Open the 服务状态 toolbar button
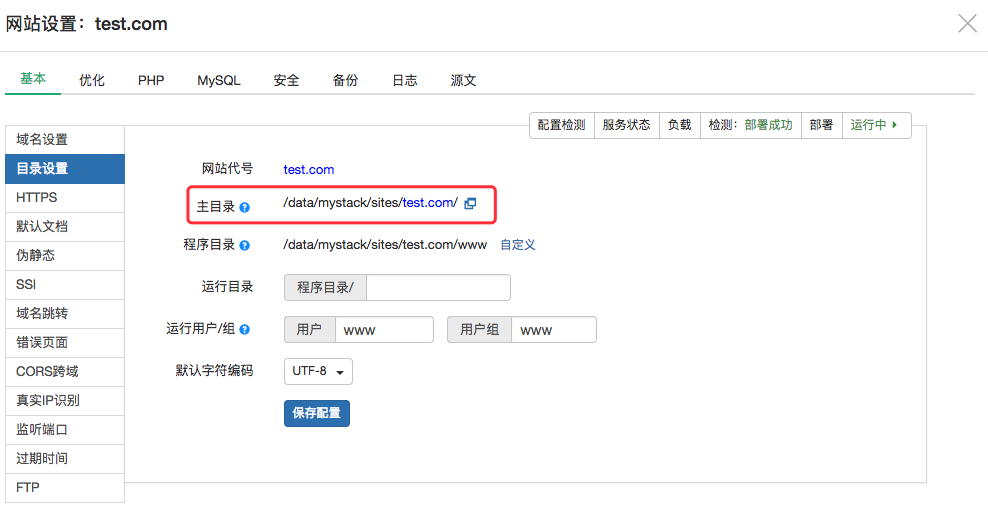 click(626, 125)
